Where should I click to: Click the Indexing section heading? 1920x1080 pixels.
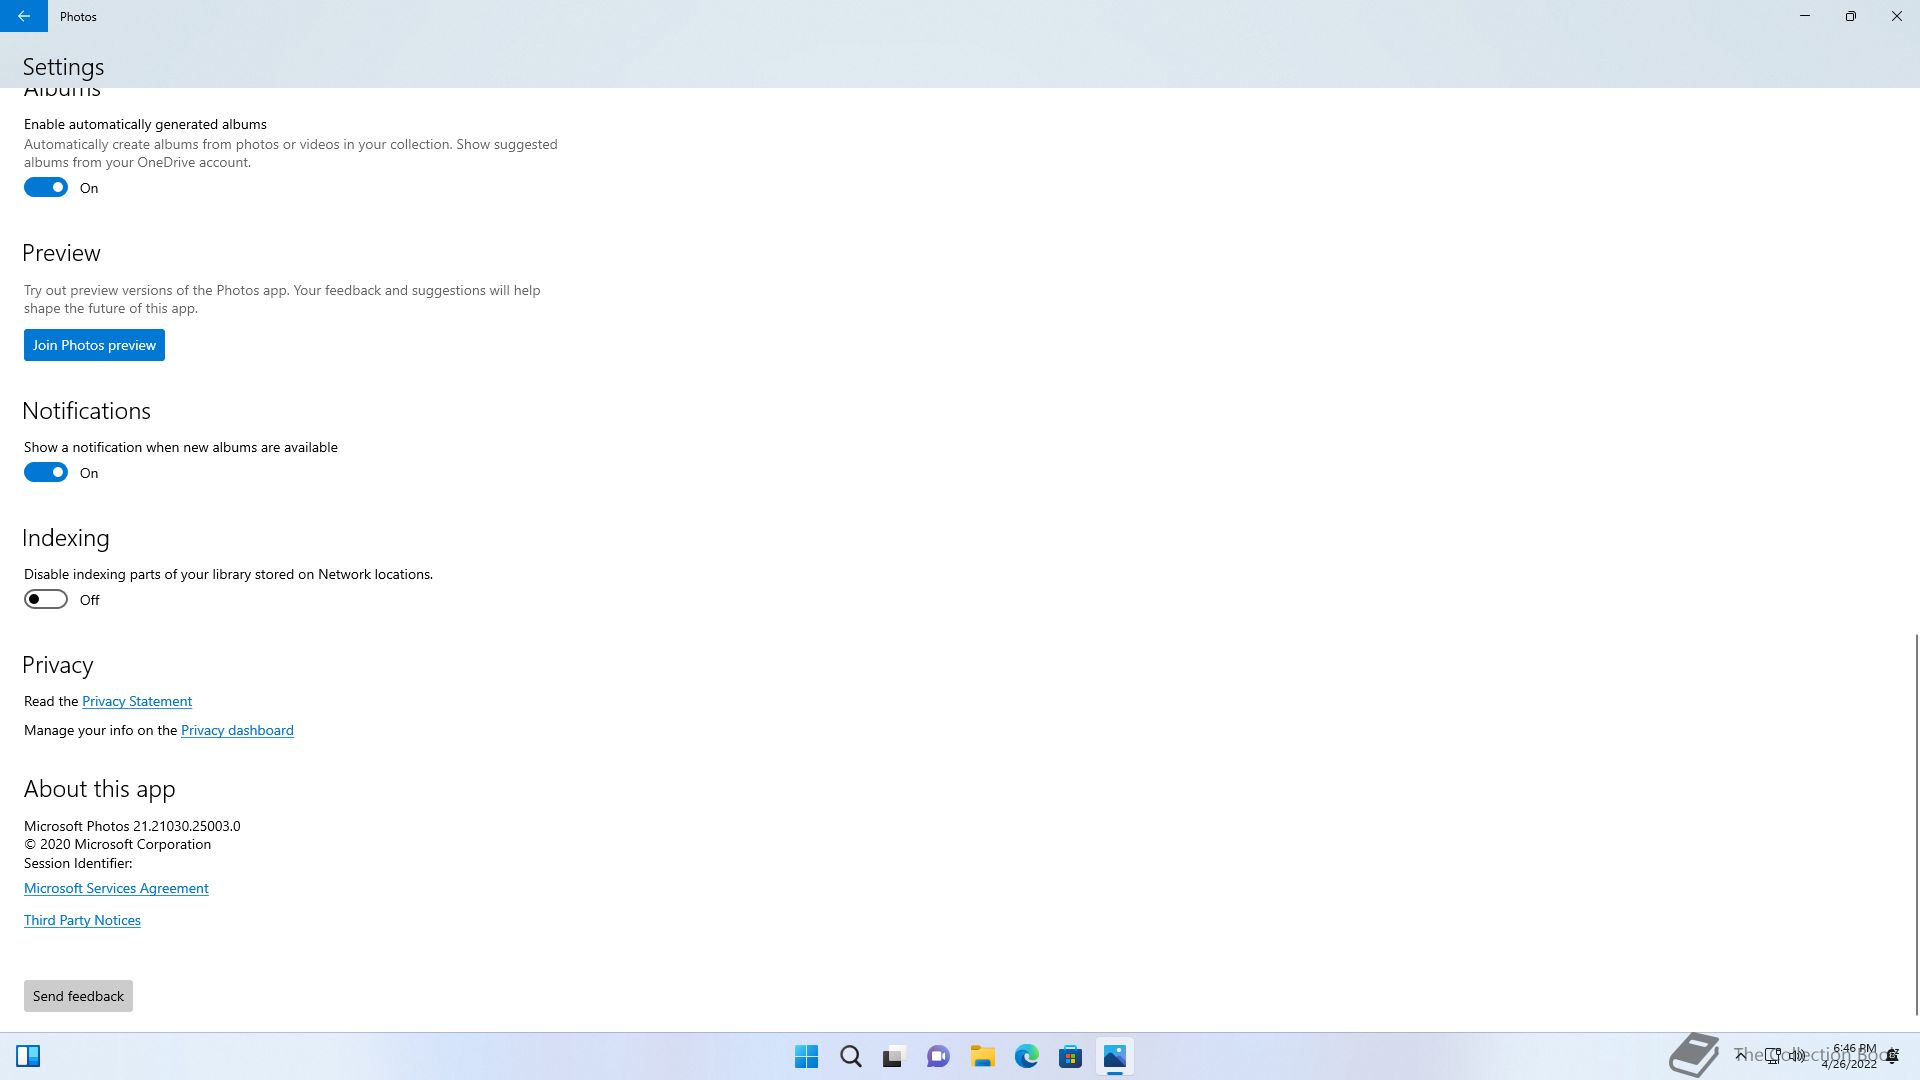tap(66, 538)
